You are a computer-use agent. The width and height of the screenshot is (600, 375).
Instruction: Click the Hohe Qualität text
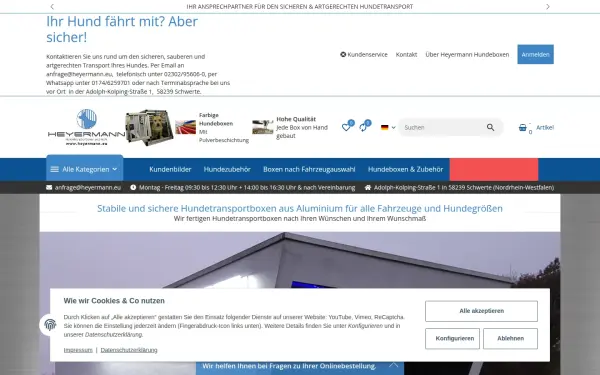point(296,119)
